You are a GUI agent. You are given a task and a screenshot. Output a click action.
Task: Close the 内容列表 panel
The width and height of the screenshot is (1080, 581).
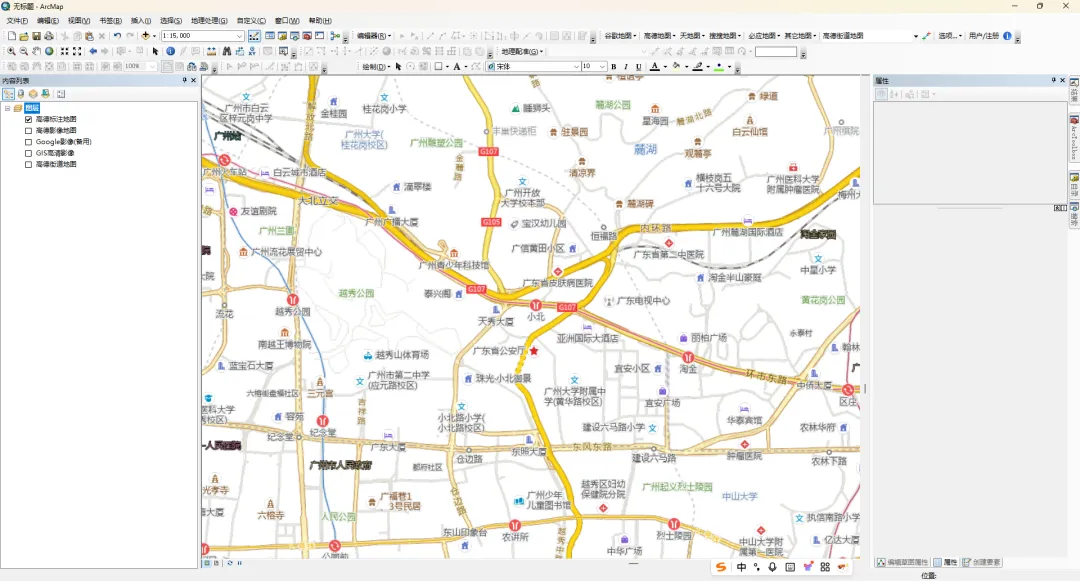pyautogui.click(x=194, y=81)
